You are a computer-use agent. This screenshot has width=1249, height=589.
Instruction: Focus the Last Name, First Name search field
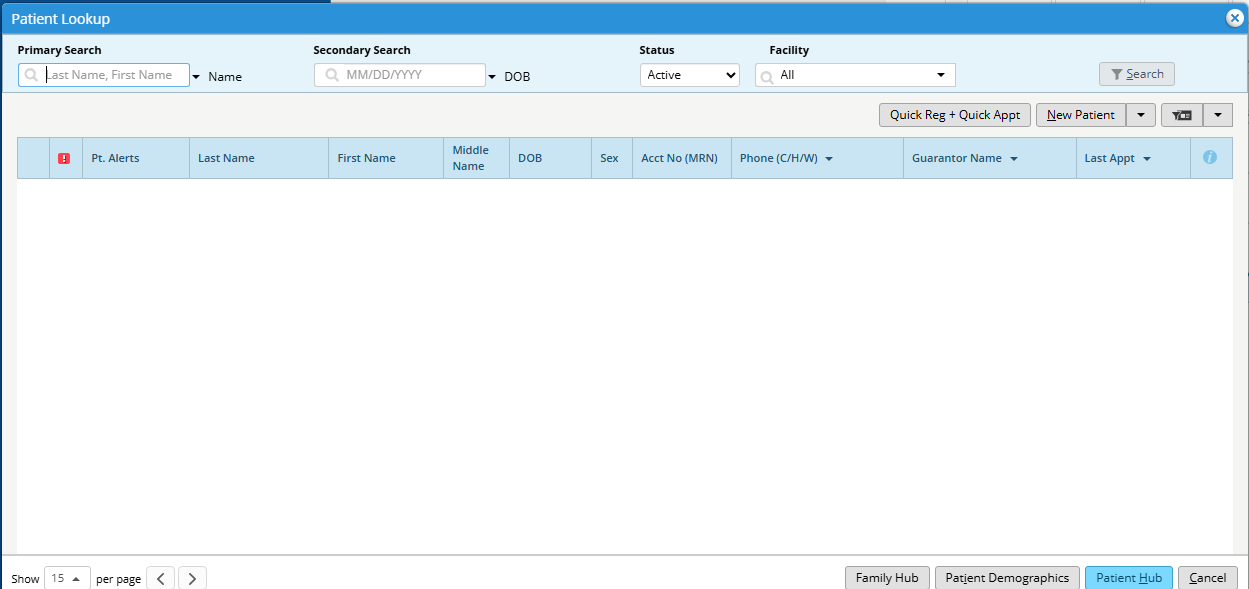click(x=104, y=75)
